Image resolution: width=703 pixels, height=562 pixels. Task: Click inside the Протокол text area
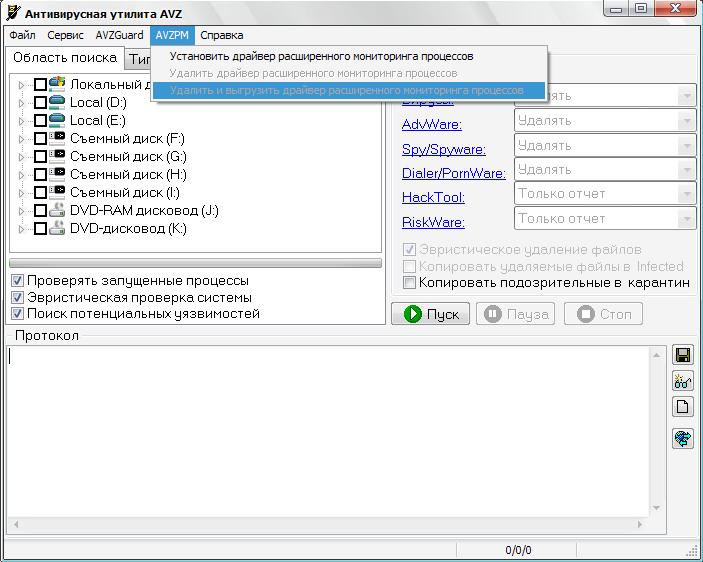click(329, 430)
